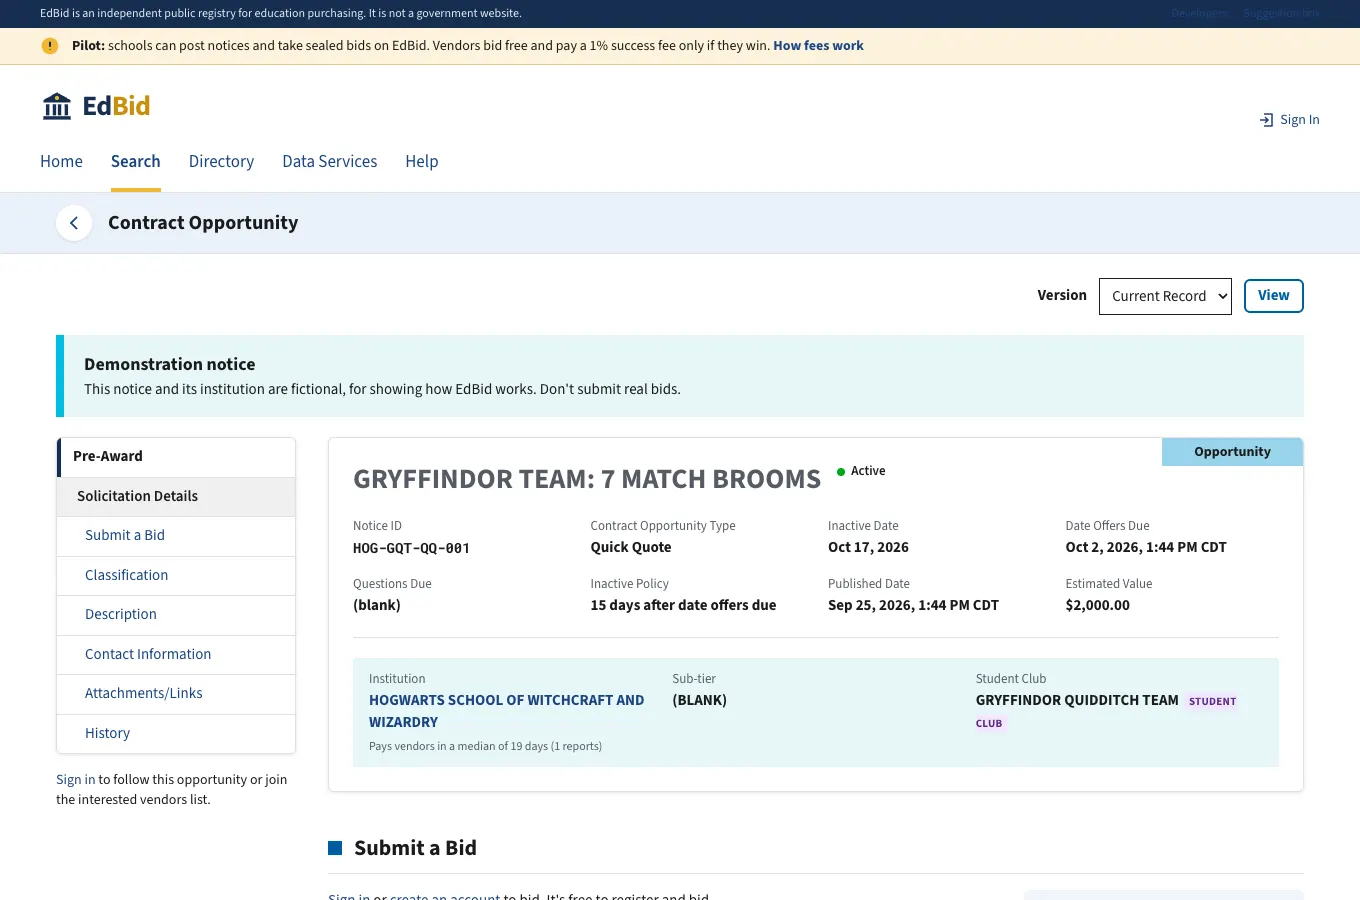Click the Estimated Value $2,000.00
This screenshot has height=900, width=1360.
[1098, 606]
